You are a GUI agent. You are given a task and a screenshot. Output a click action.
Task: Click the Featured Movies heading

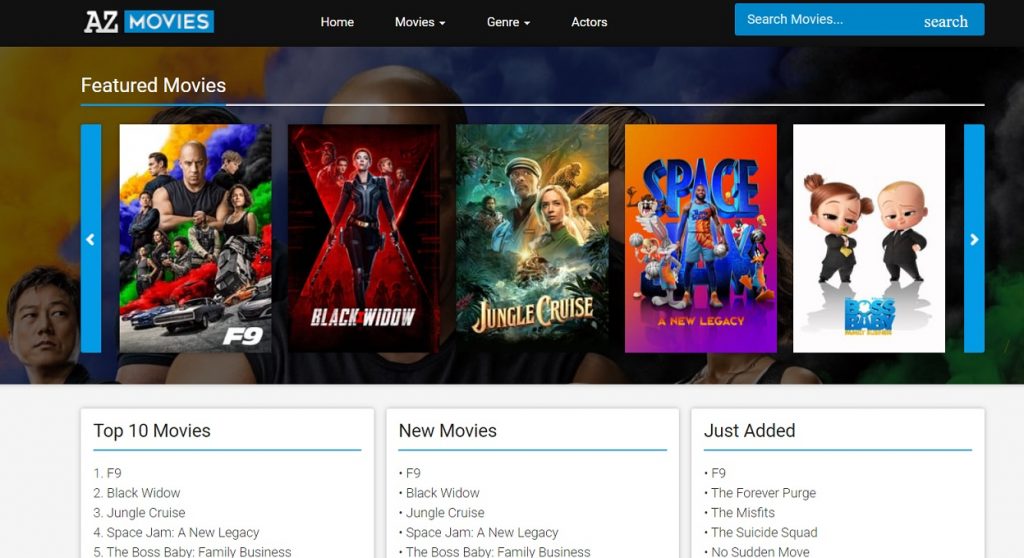coord(153,86)
